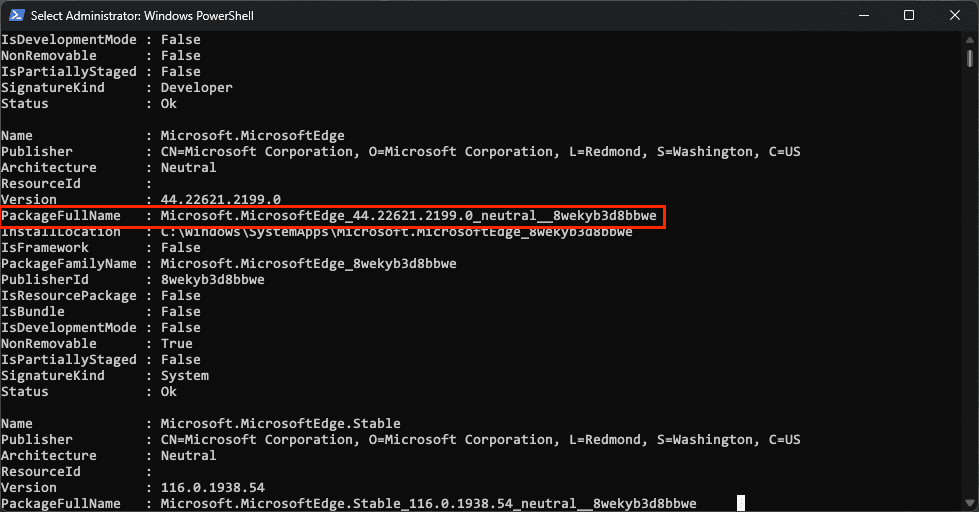Click the Version 44.22621.2199.0 text
Screen dimensions: 979x512
click(x=220, y=200)
